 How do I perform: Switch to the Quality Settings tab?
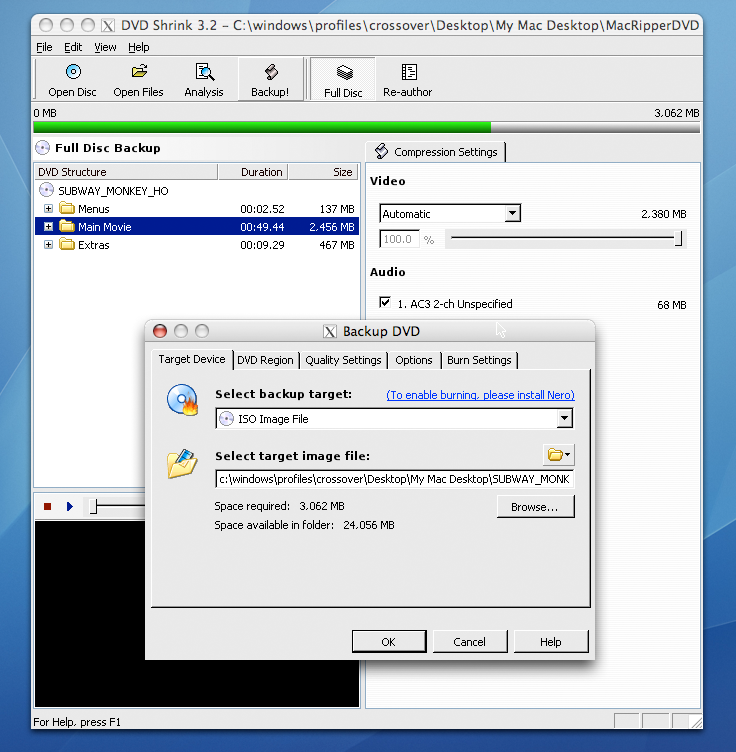pos(343,360)
